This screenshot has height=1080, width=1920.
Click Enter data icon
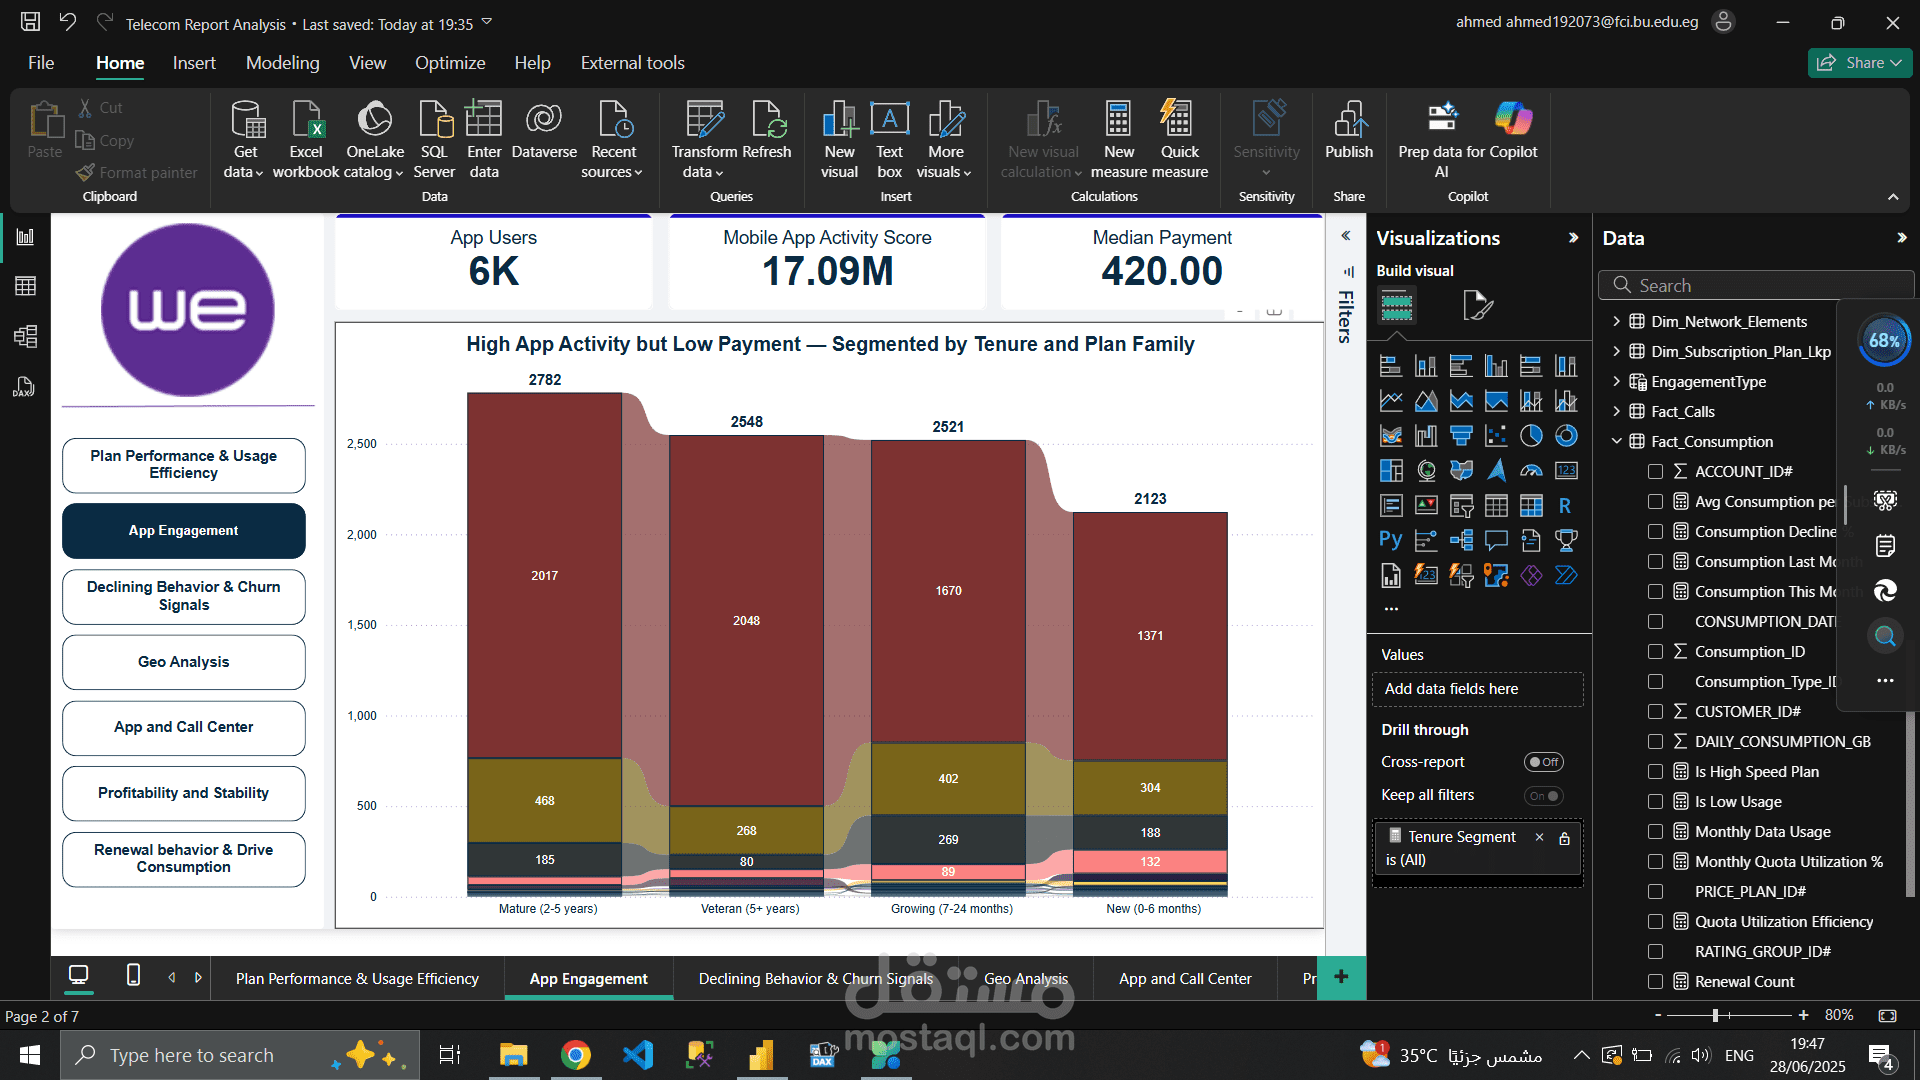pyautogui.click(x=484, y=139)
